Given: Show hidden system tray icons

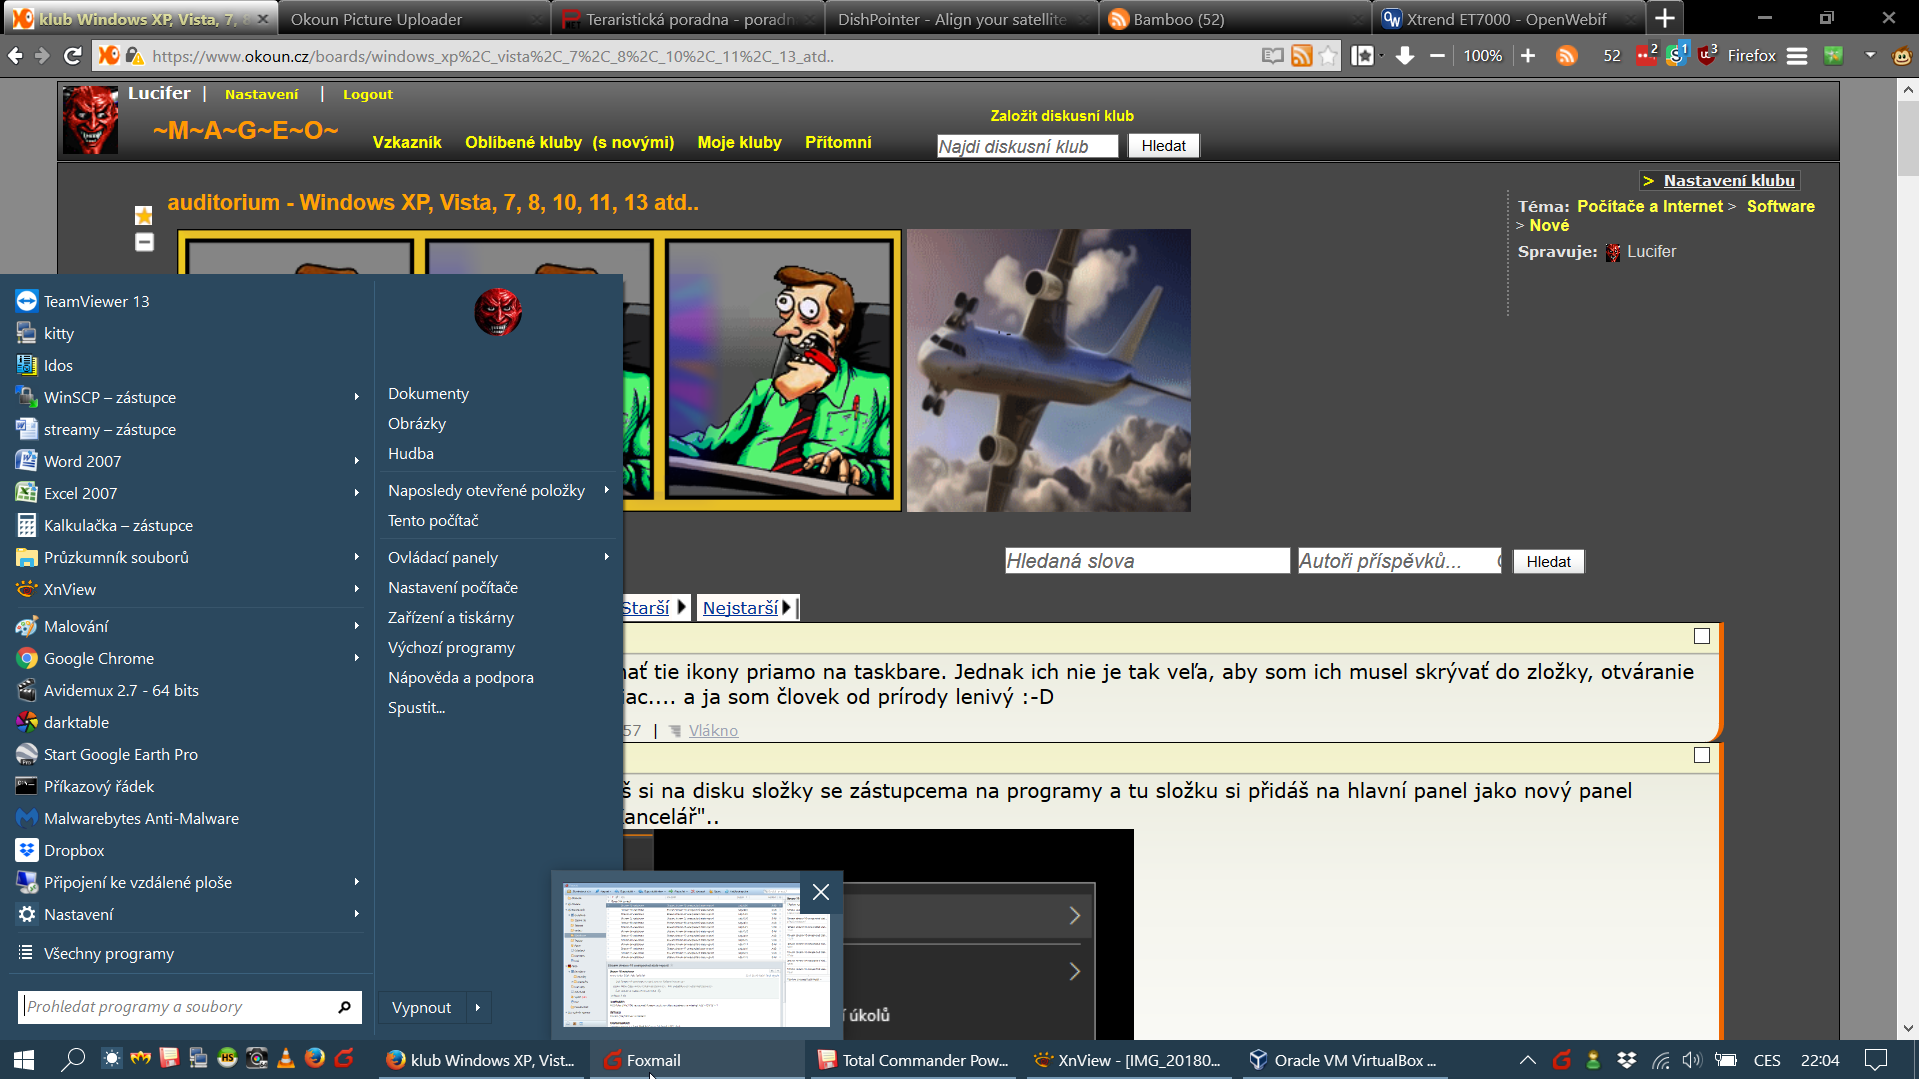Looking at the screenshot, I should (x=1527, y=1060).
